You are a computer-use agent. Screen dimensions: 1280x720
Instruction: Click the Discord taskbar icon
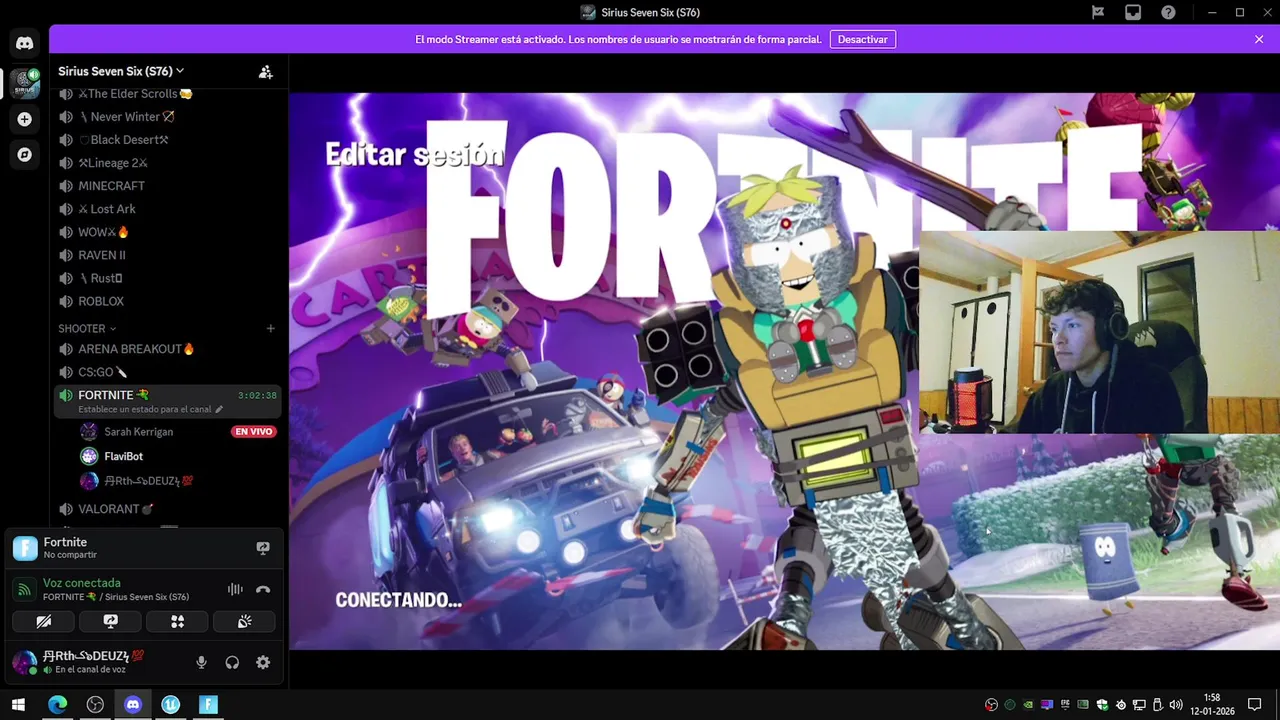pyautogui.click(x=133, y=704)
